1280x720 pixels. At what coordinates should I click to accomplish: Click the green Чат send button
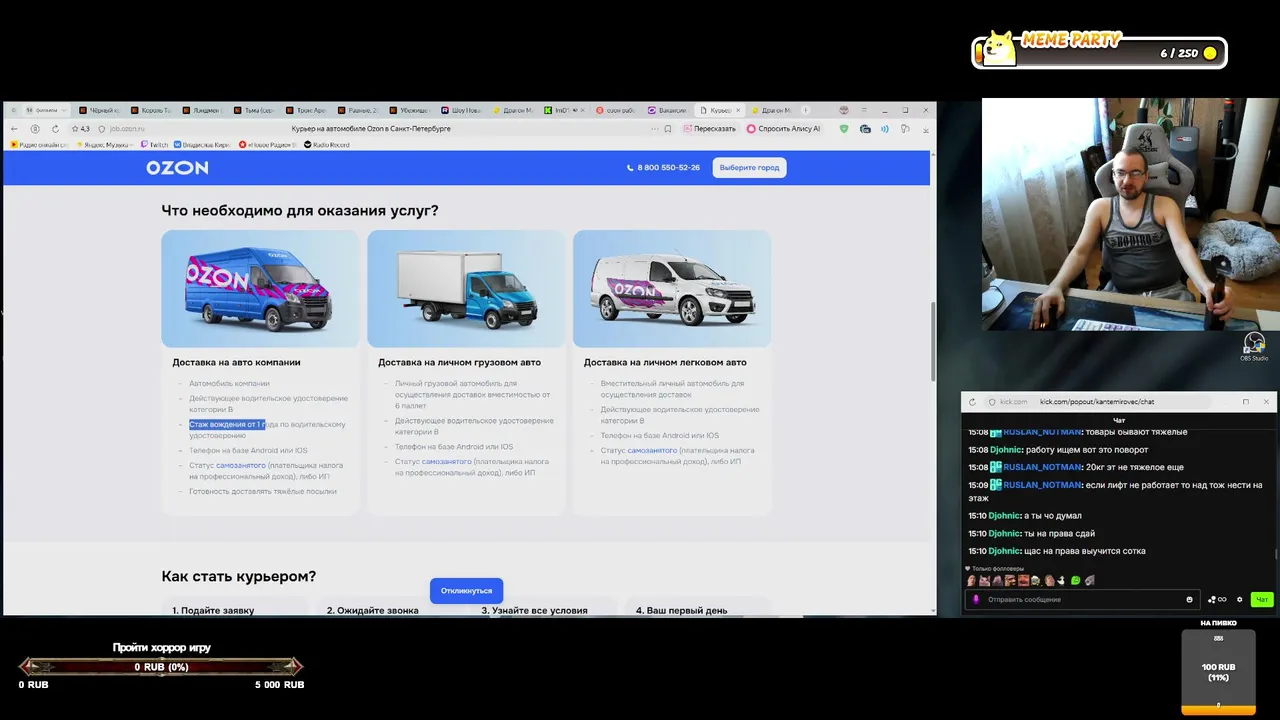click(x=1262, y=599)
